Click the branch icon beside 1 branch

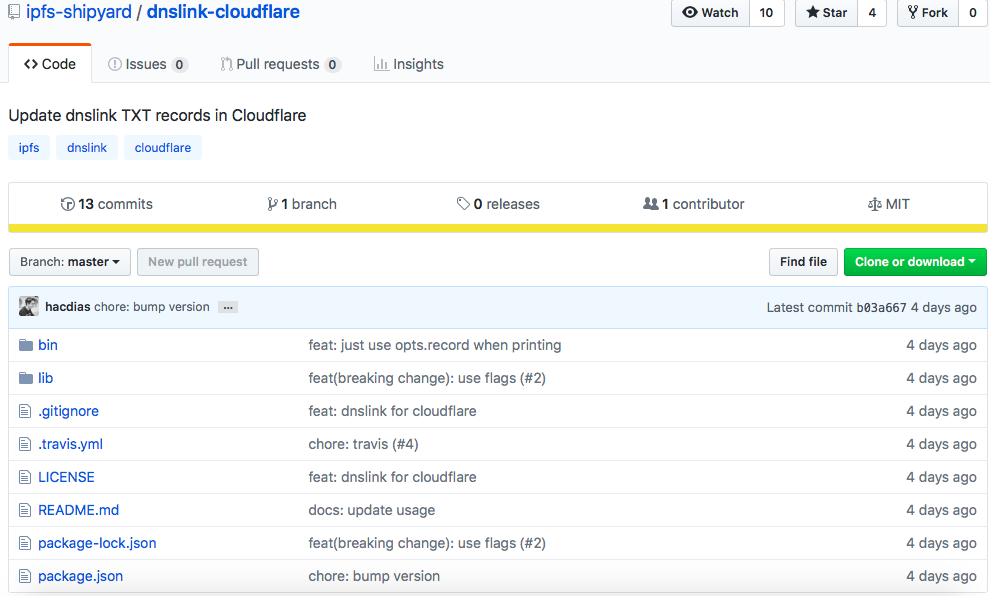click(x=272, y=204)
